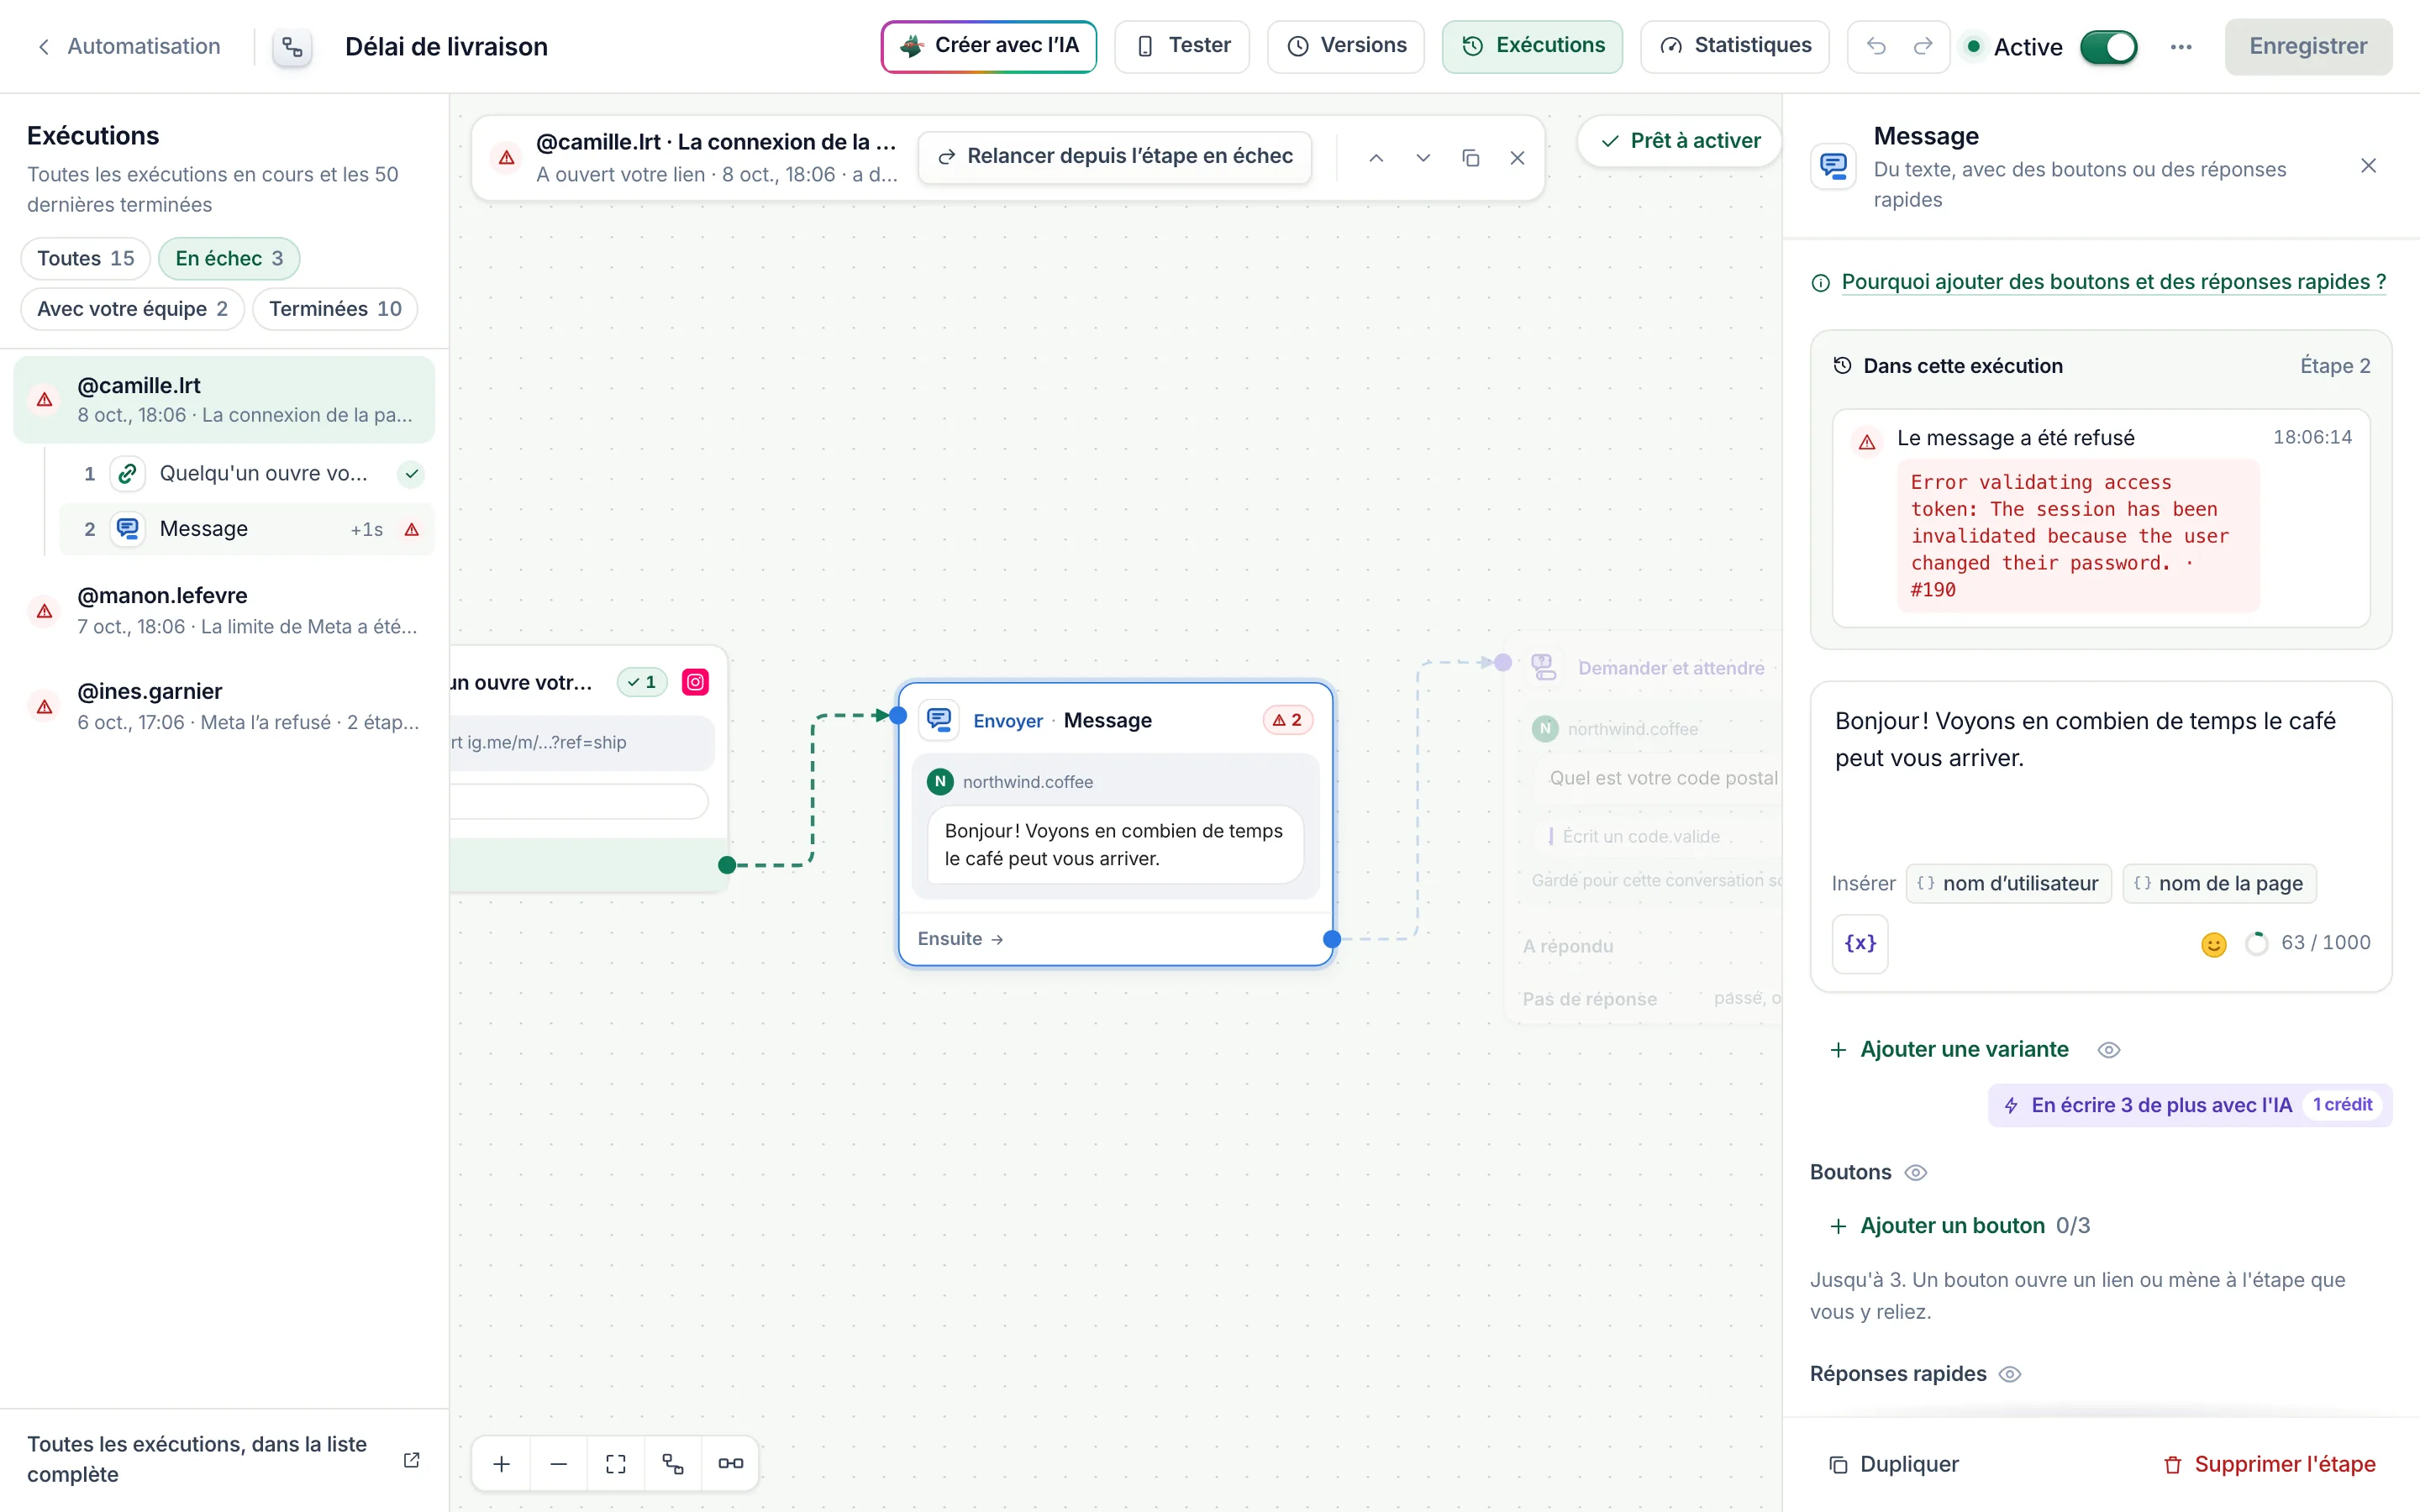The image size is (2420, 1512).
Task: Open the full executions list via the external-link icon
Action: pyautogui.click(x=411, y=1460)
